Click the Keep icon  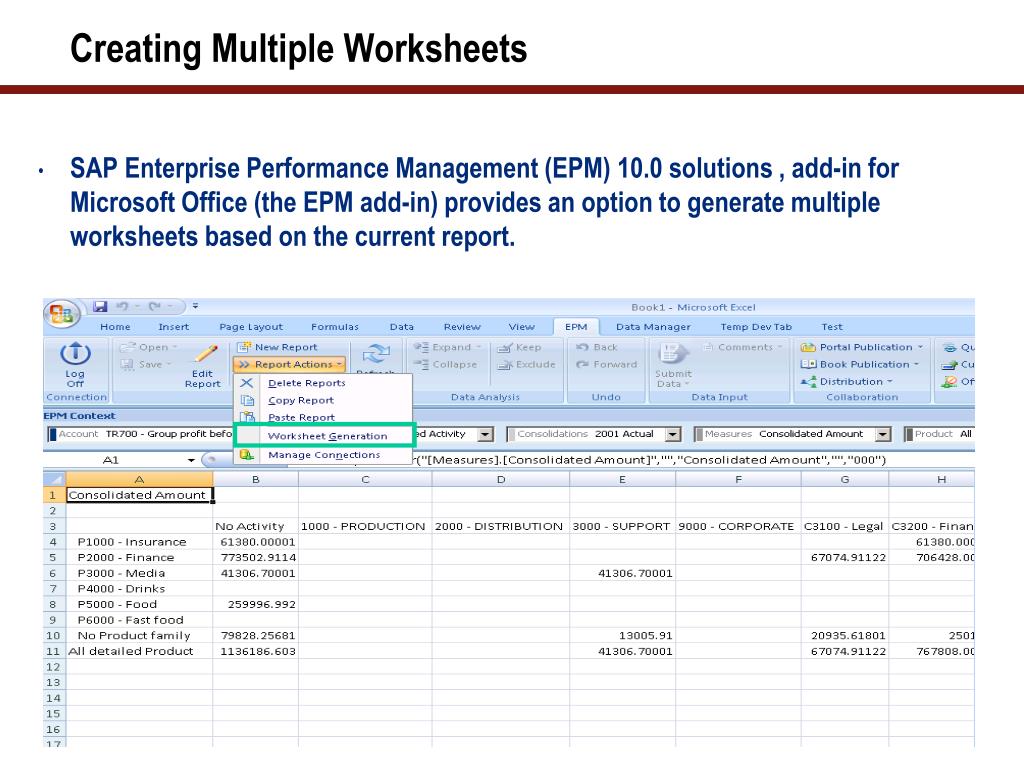[504, 347]
